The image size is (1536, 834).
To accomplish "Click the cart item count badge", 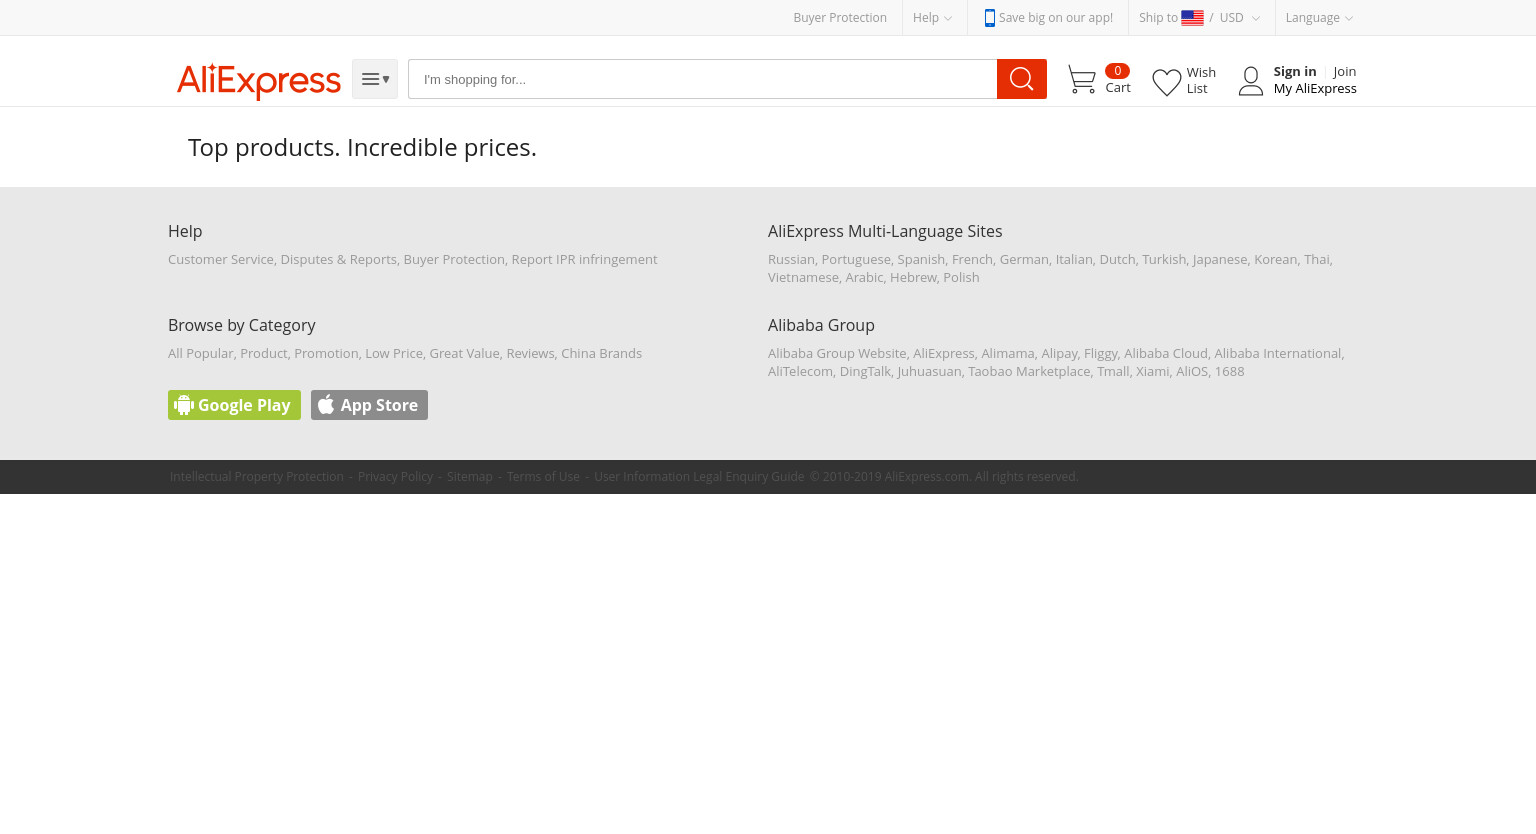I will 1117,71.
